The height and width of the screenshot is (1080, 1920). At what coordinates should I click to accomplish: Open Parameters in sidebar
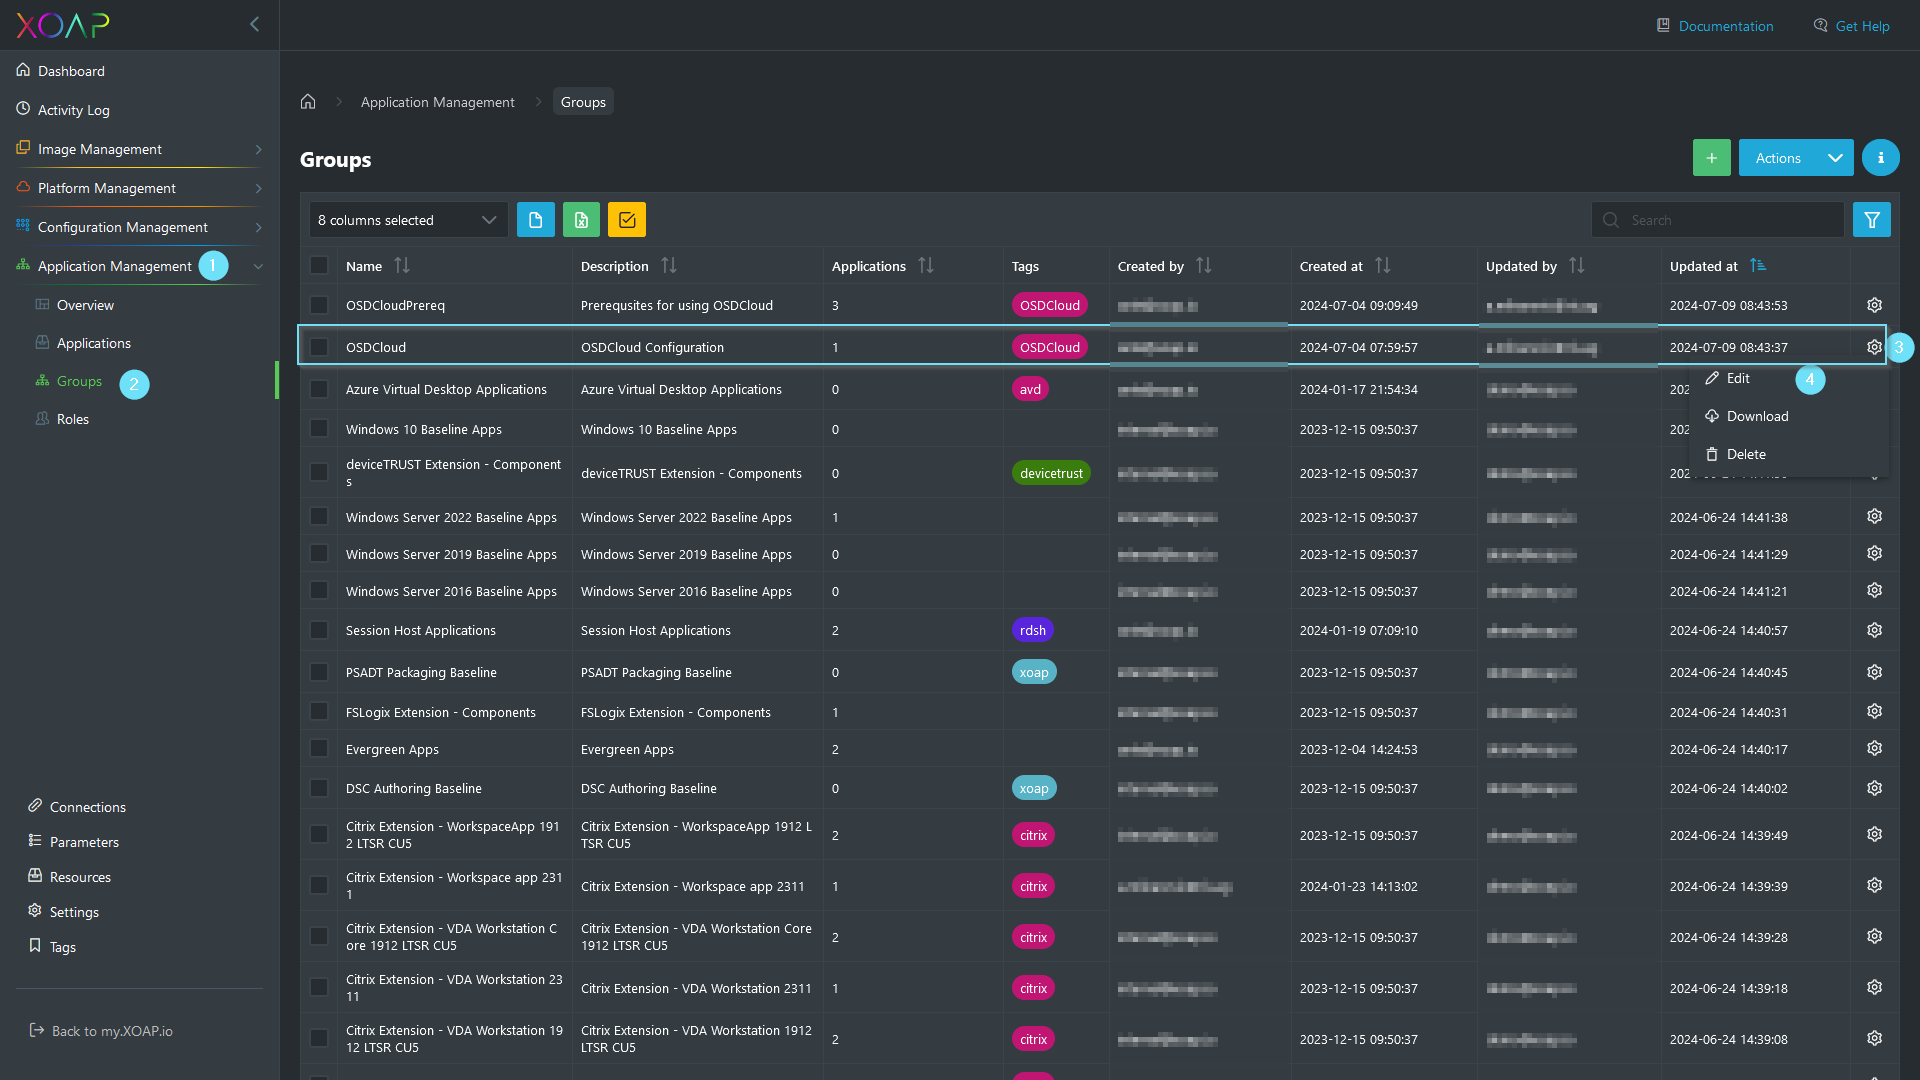coord(74,842)
